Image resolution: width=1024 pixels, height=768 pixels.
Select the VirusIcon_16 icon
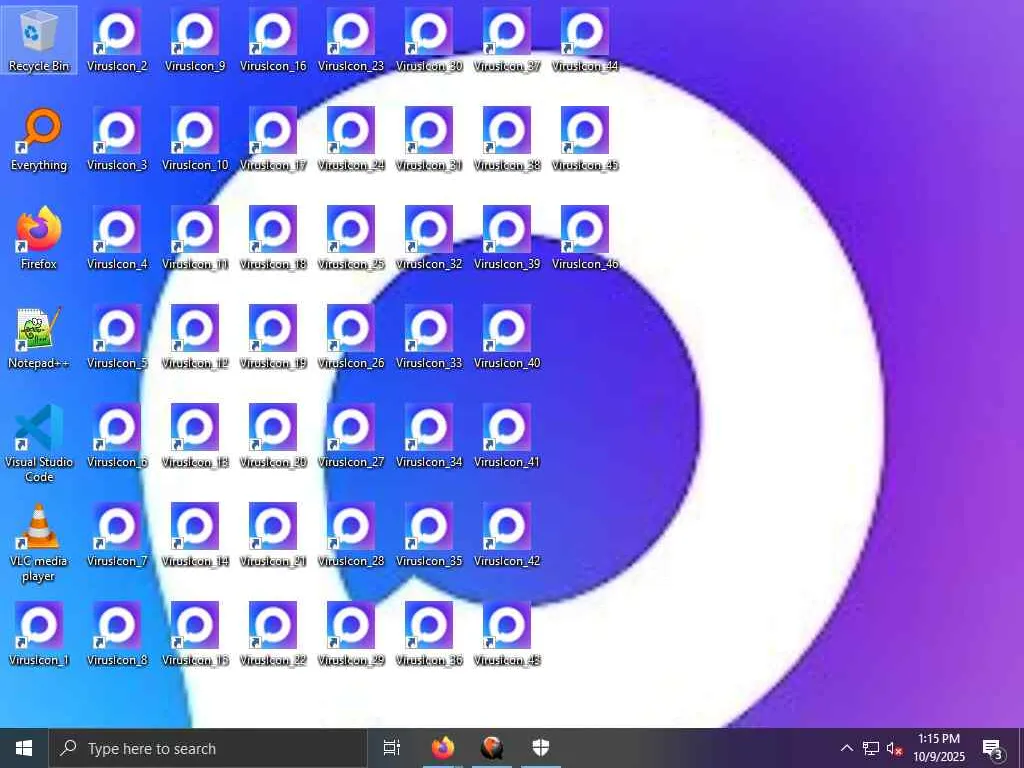coord(273,40)
